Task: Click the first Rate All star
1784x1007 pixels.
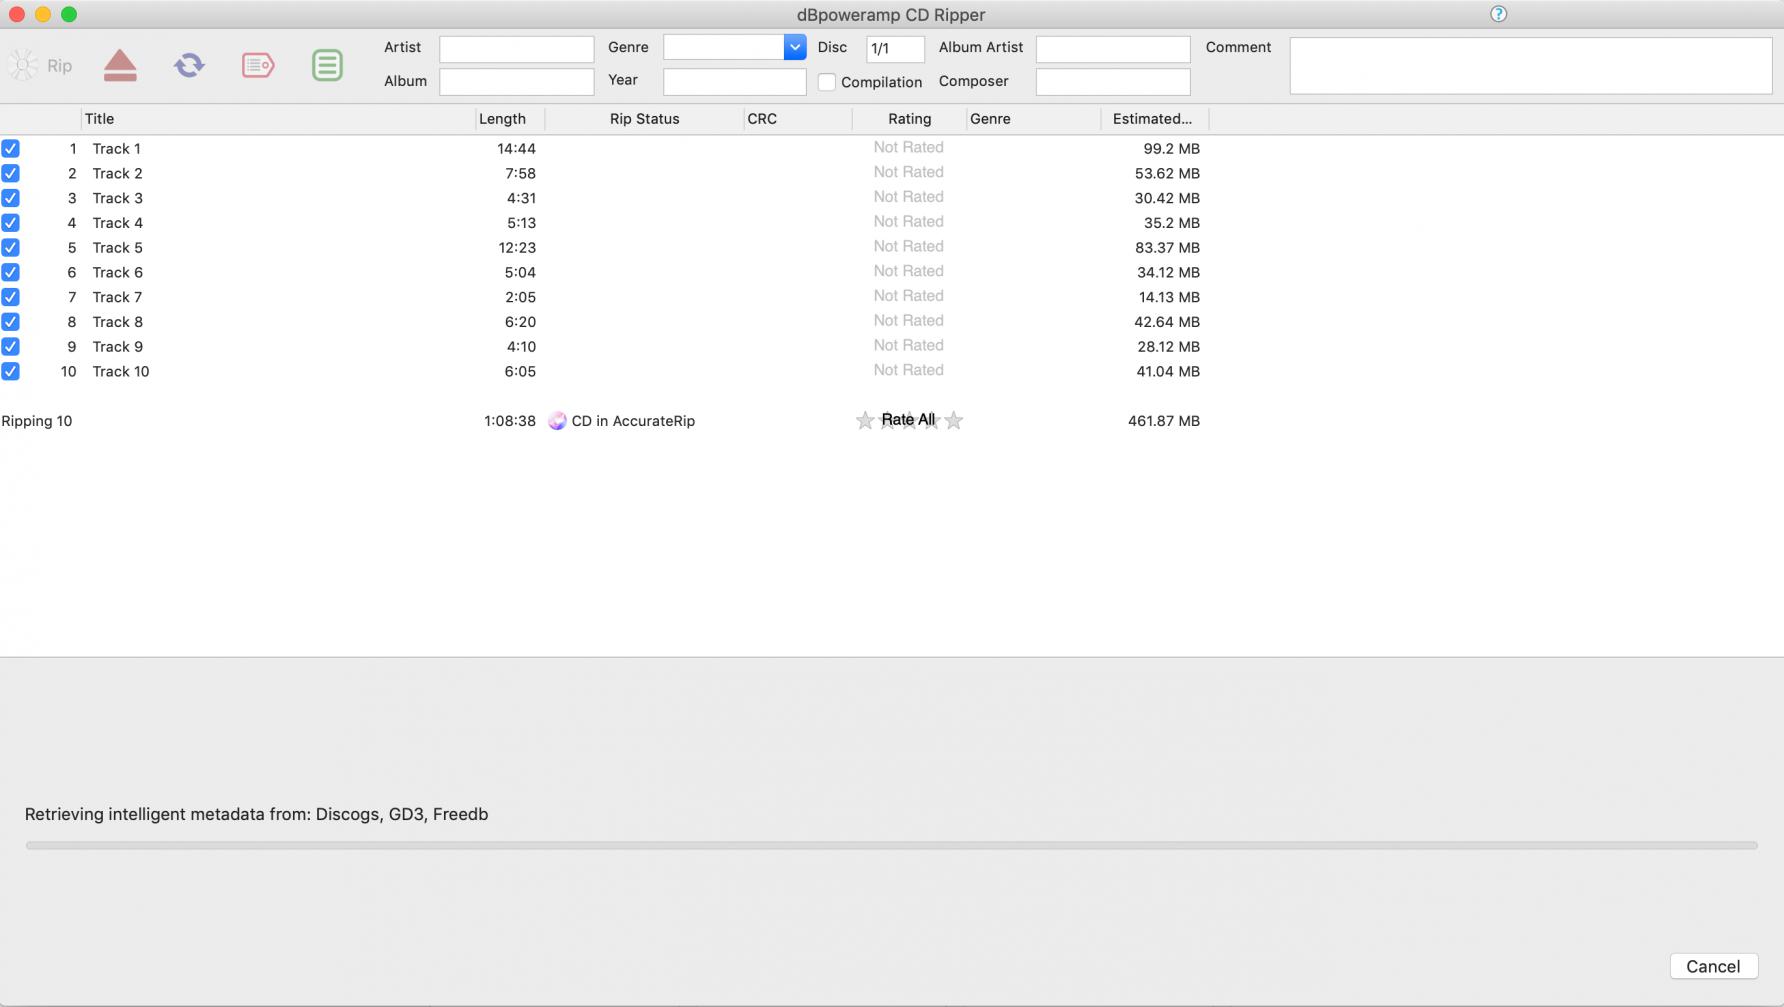Action: (865, 421)
